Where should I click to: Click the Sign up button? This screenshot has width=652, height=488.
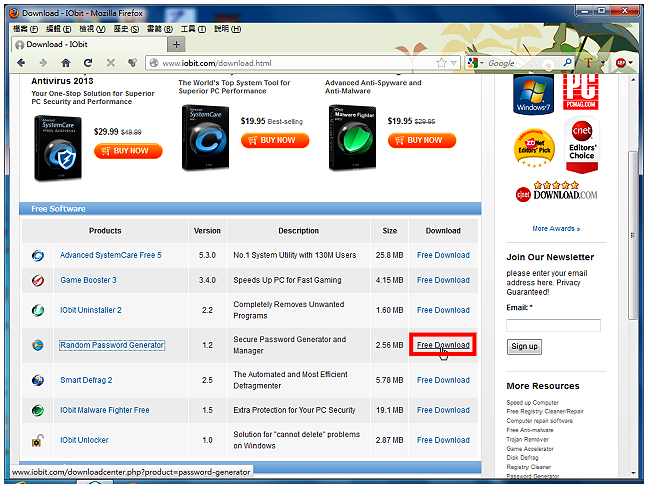524,346
